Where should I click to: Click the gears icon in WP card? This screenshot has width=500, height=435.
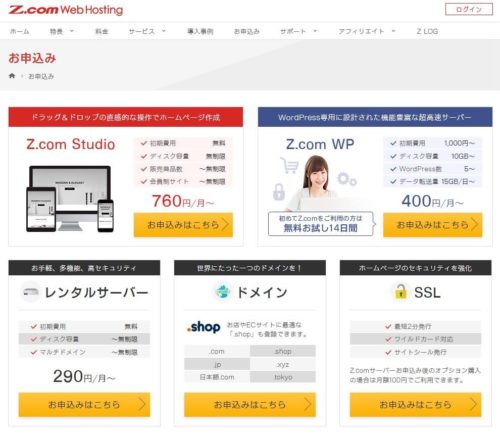347,179
